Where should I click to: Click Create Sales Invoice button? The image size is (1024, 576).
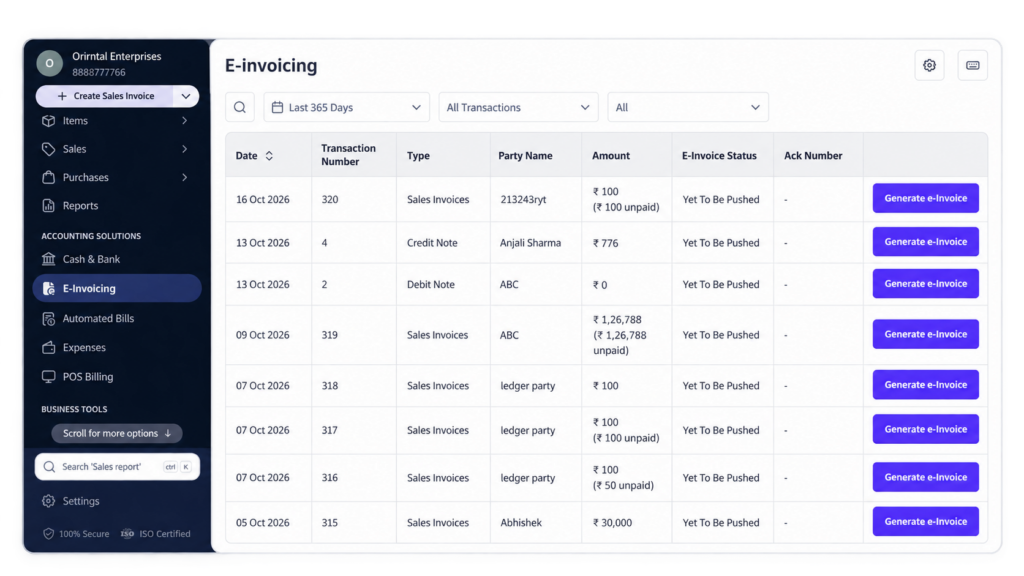[104, 96]
